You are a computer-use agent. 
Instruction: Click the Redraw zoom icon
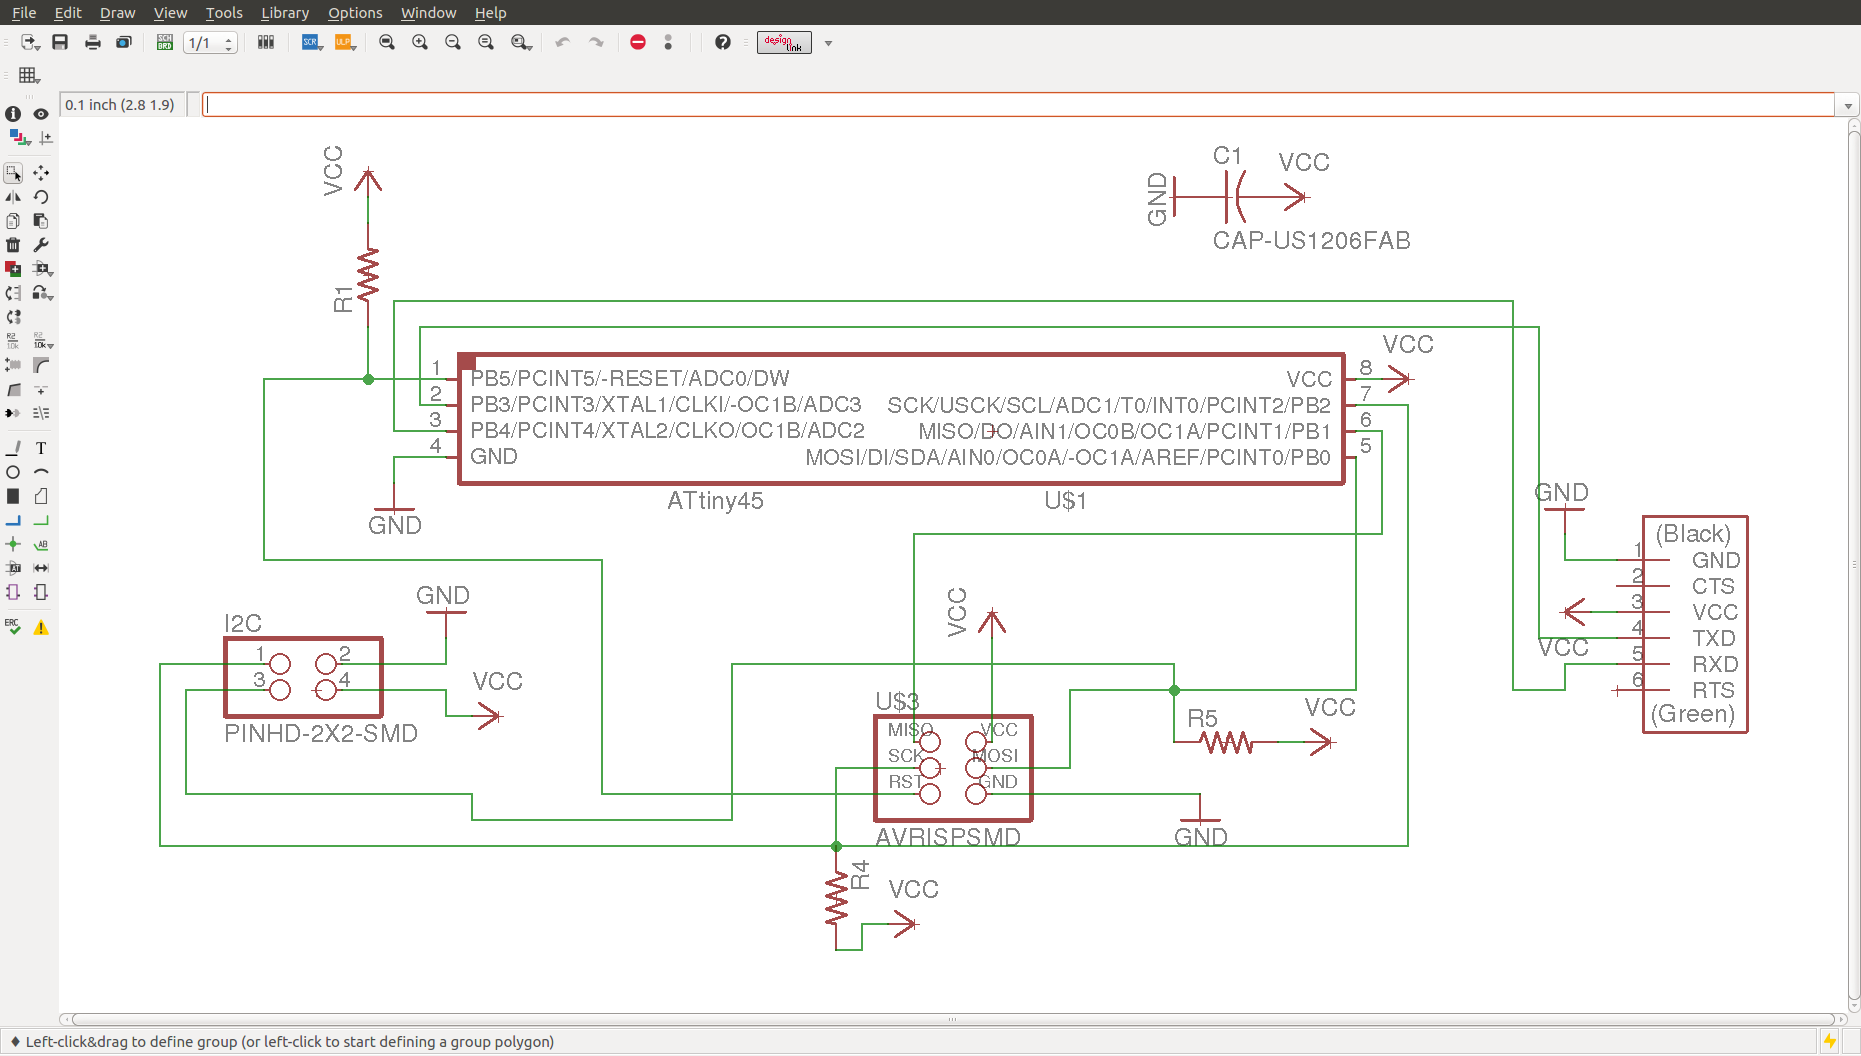tap(486, 42)
